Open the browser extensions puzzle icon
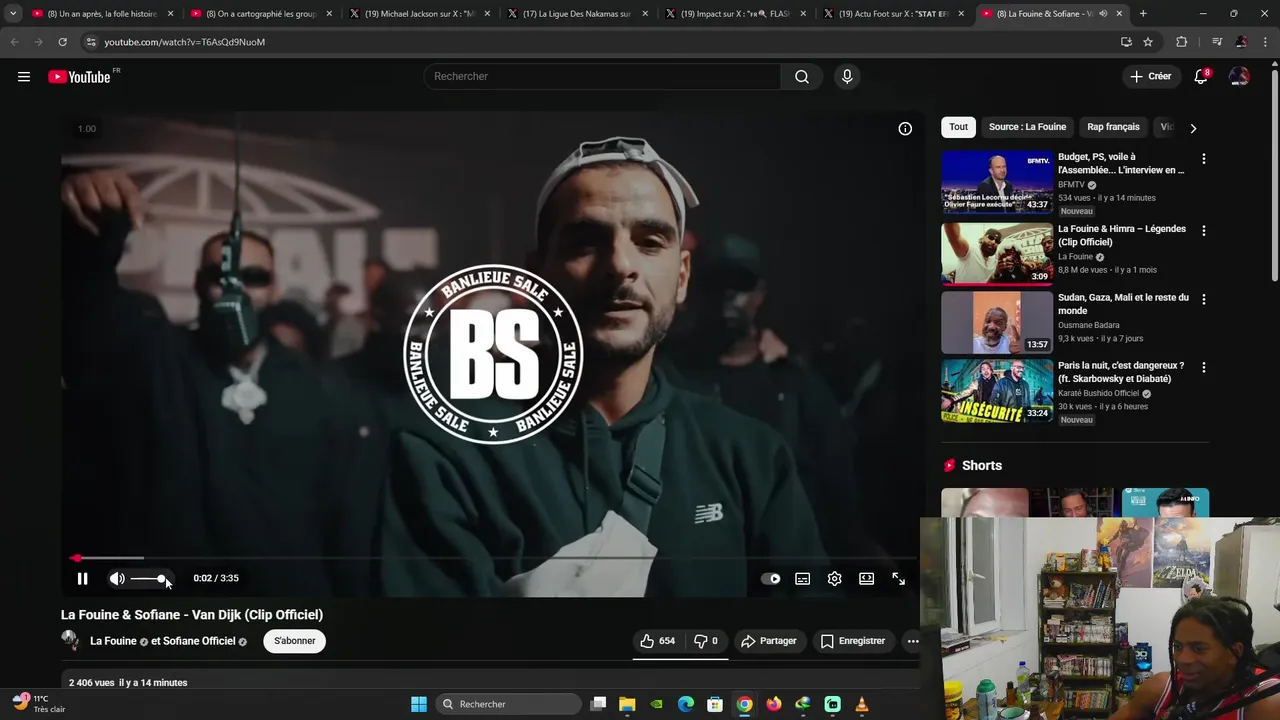The image size is (1280, 720). tap(1181, 42)
